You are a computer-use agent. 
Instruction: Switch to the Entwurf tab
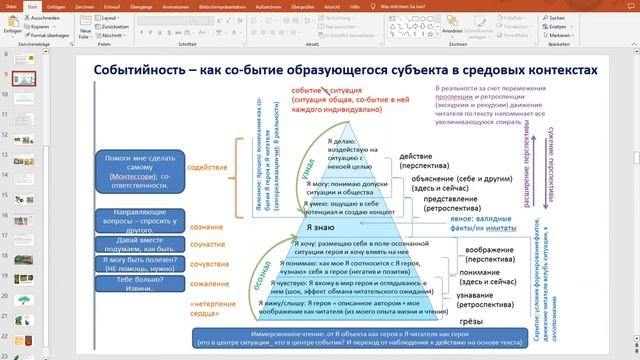tap(111, 7)
